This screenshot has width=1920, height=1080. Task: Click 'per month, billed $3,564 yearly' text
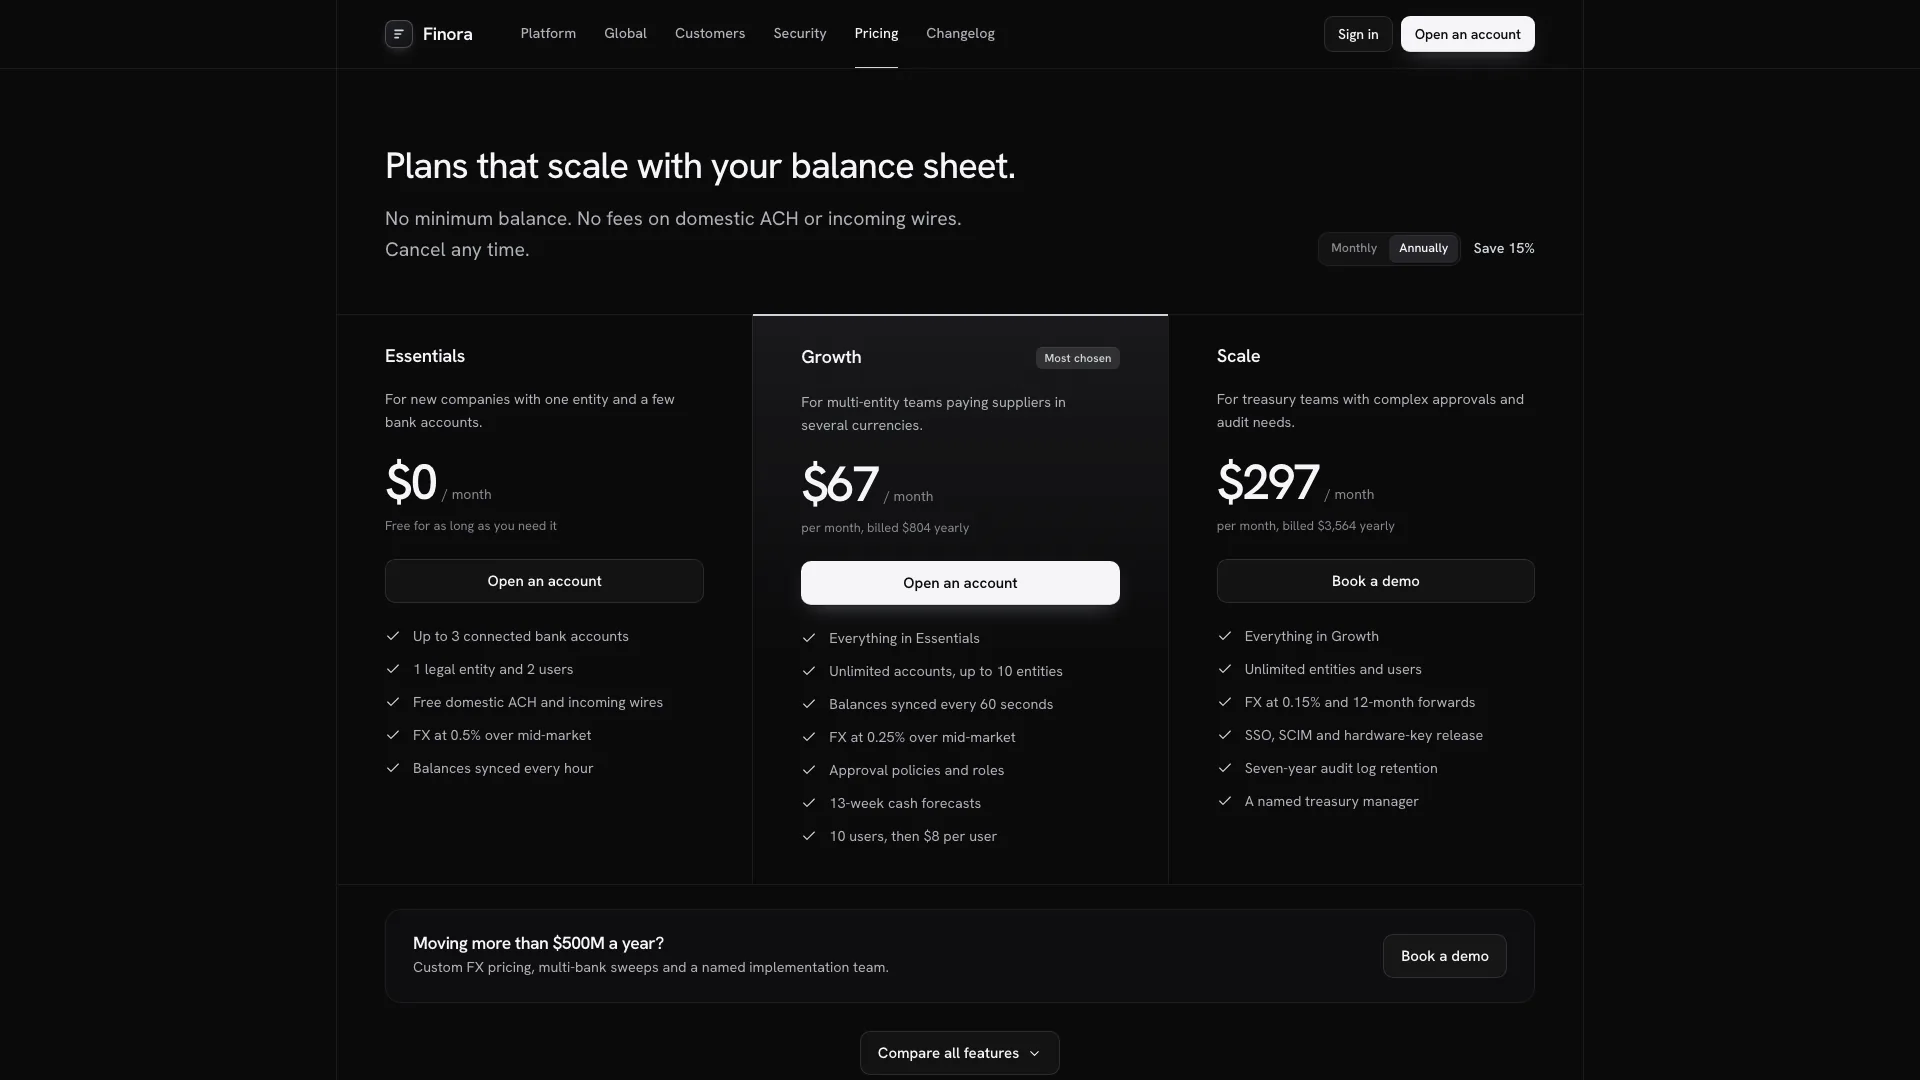(x=1305, y=526)
